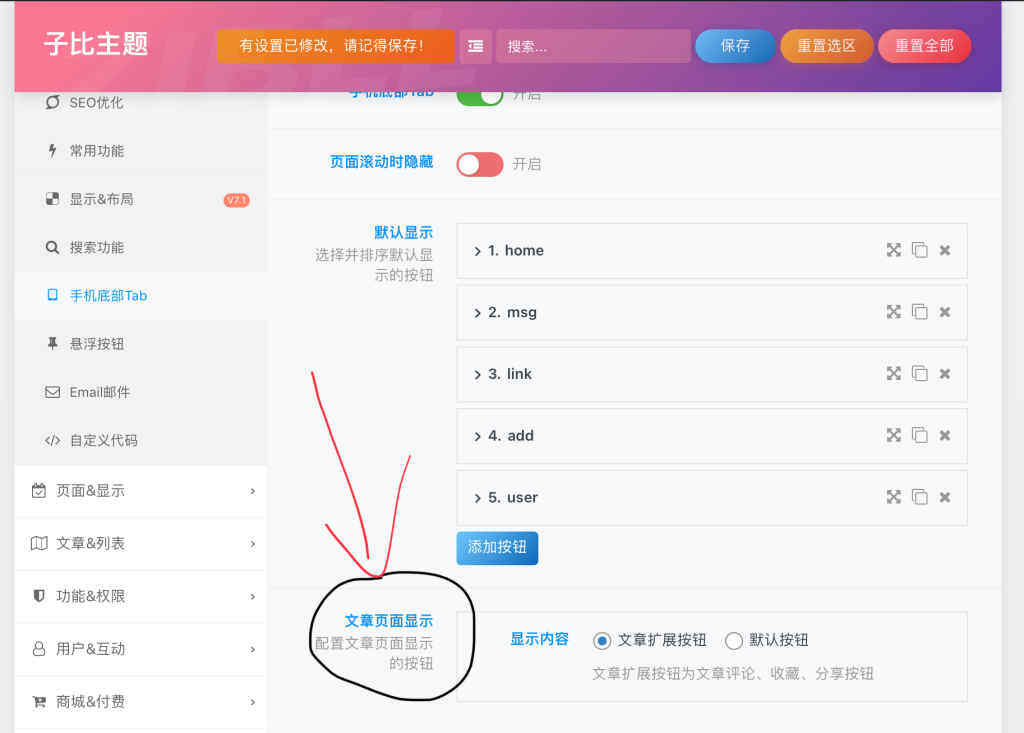Click the move icon on '3. link' row
Viewport: 1024px width, 733px height.
coord(893,373)
